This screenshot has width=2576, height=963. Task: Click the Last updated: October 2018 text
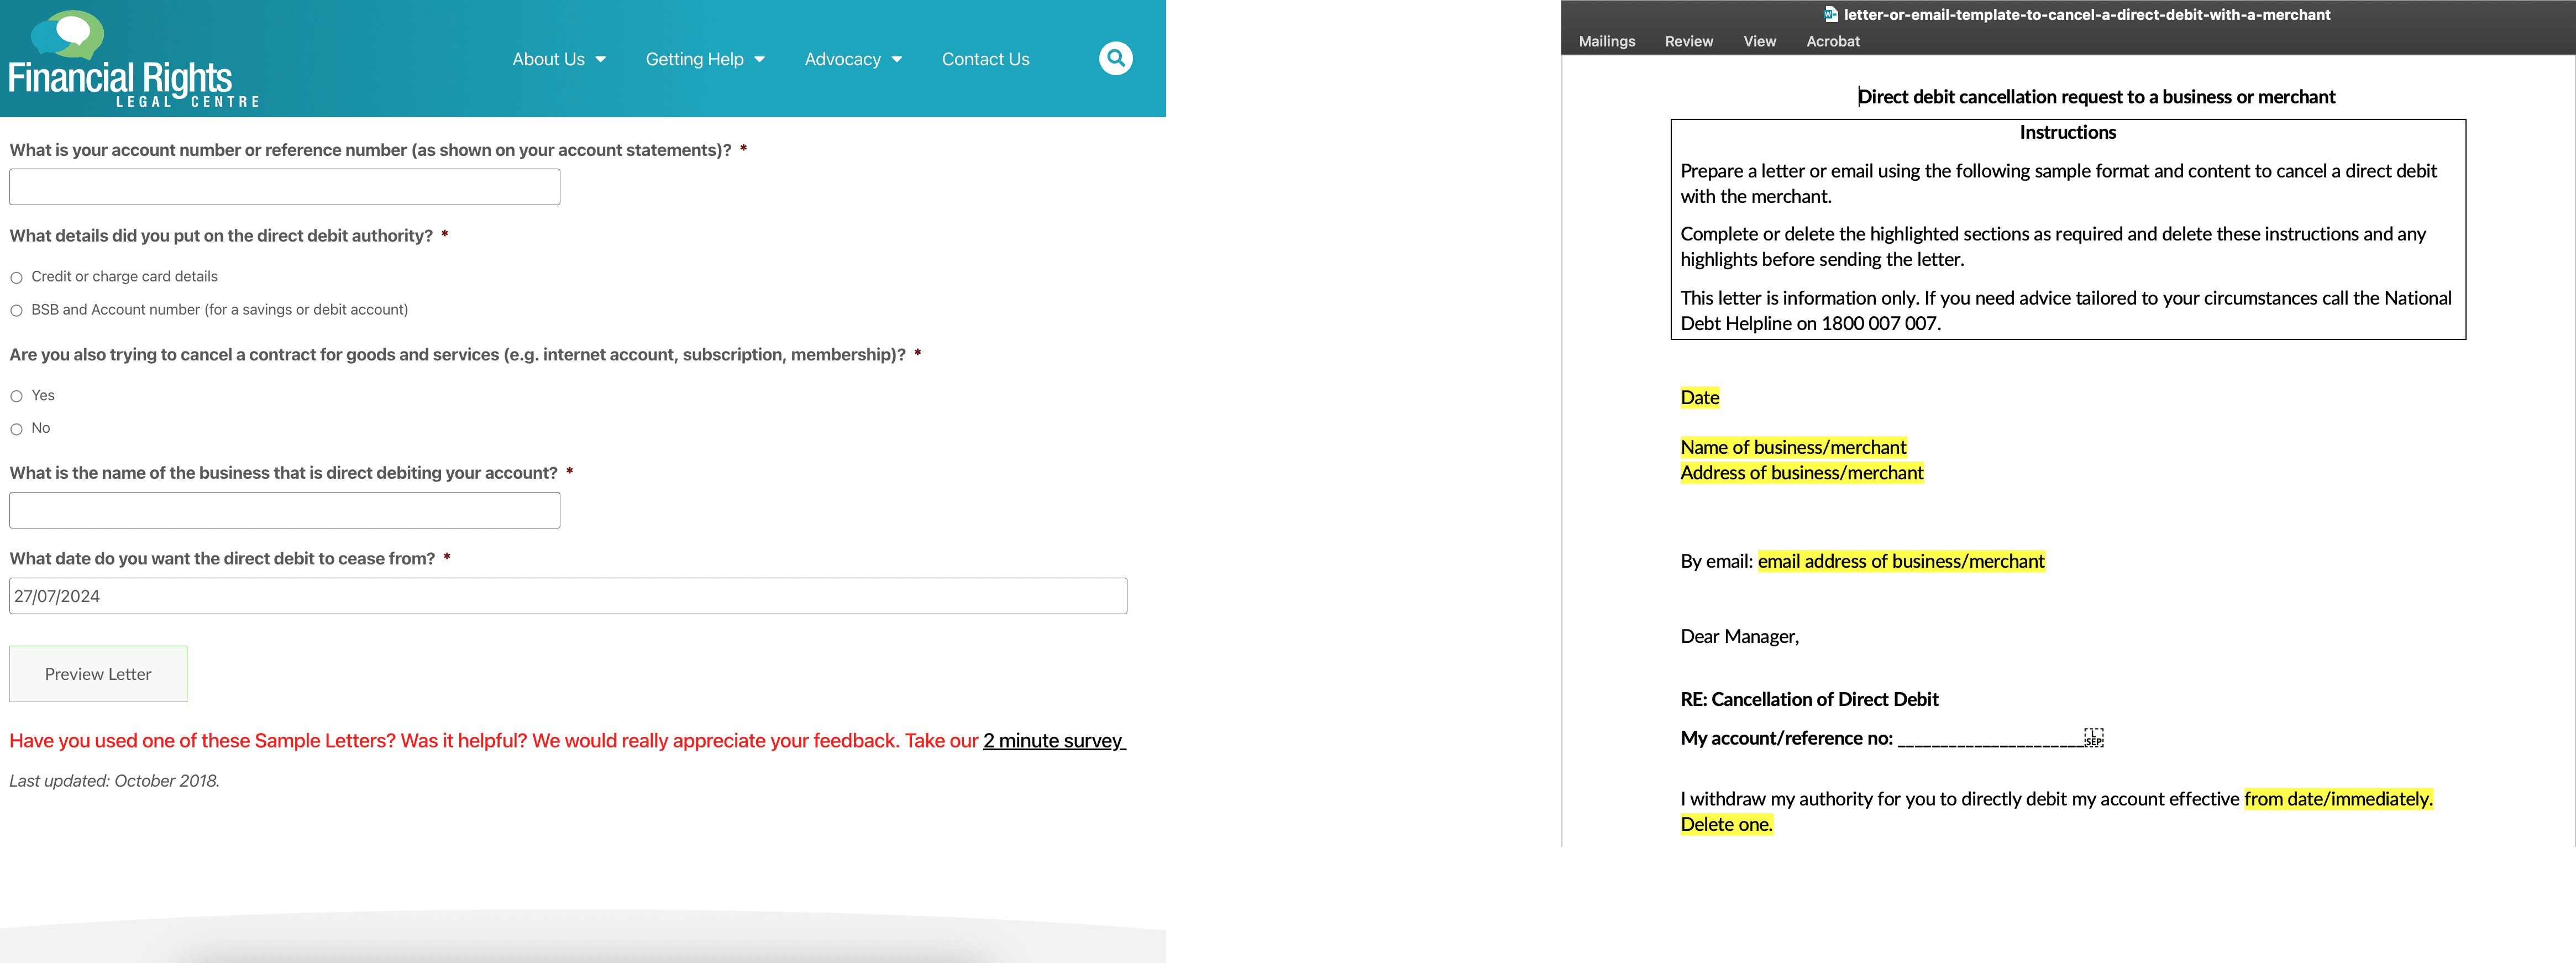pos(114,781)
